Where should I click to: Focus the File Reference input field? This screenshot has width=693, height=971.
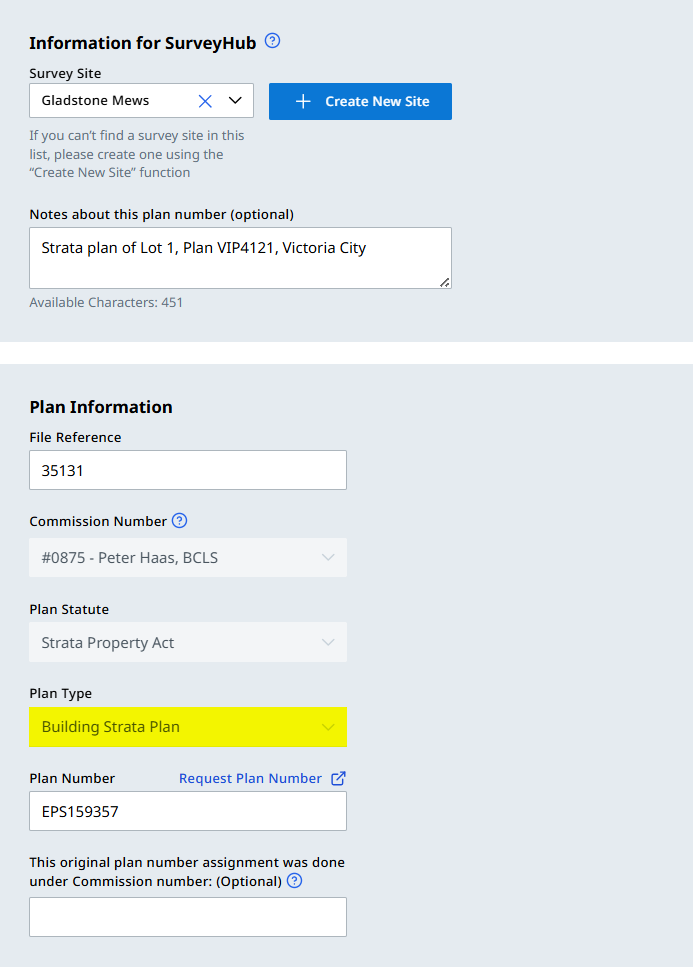coord(188,470)
